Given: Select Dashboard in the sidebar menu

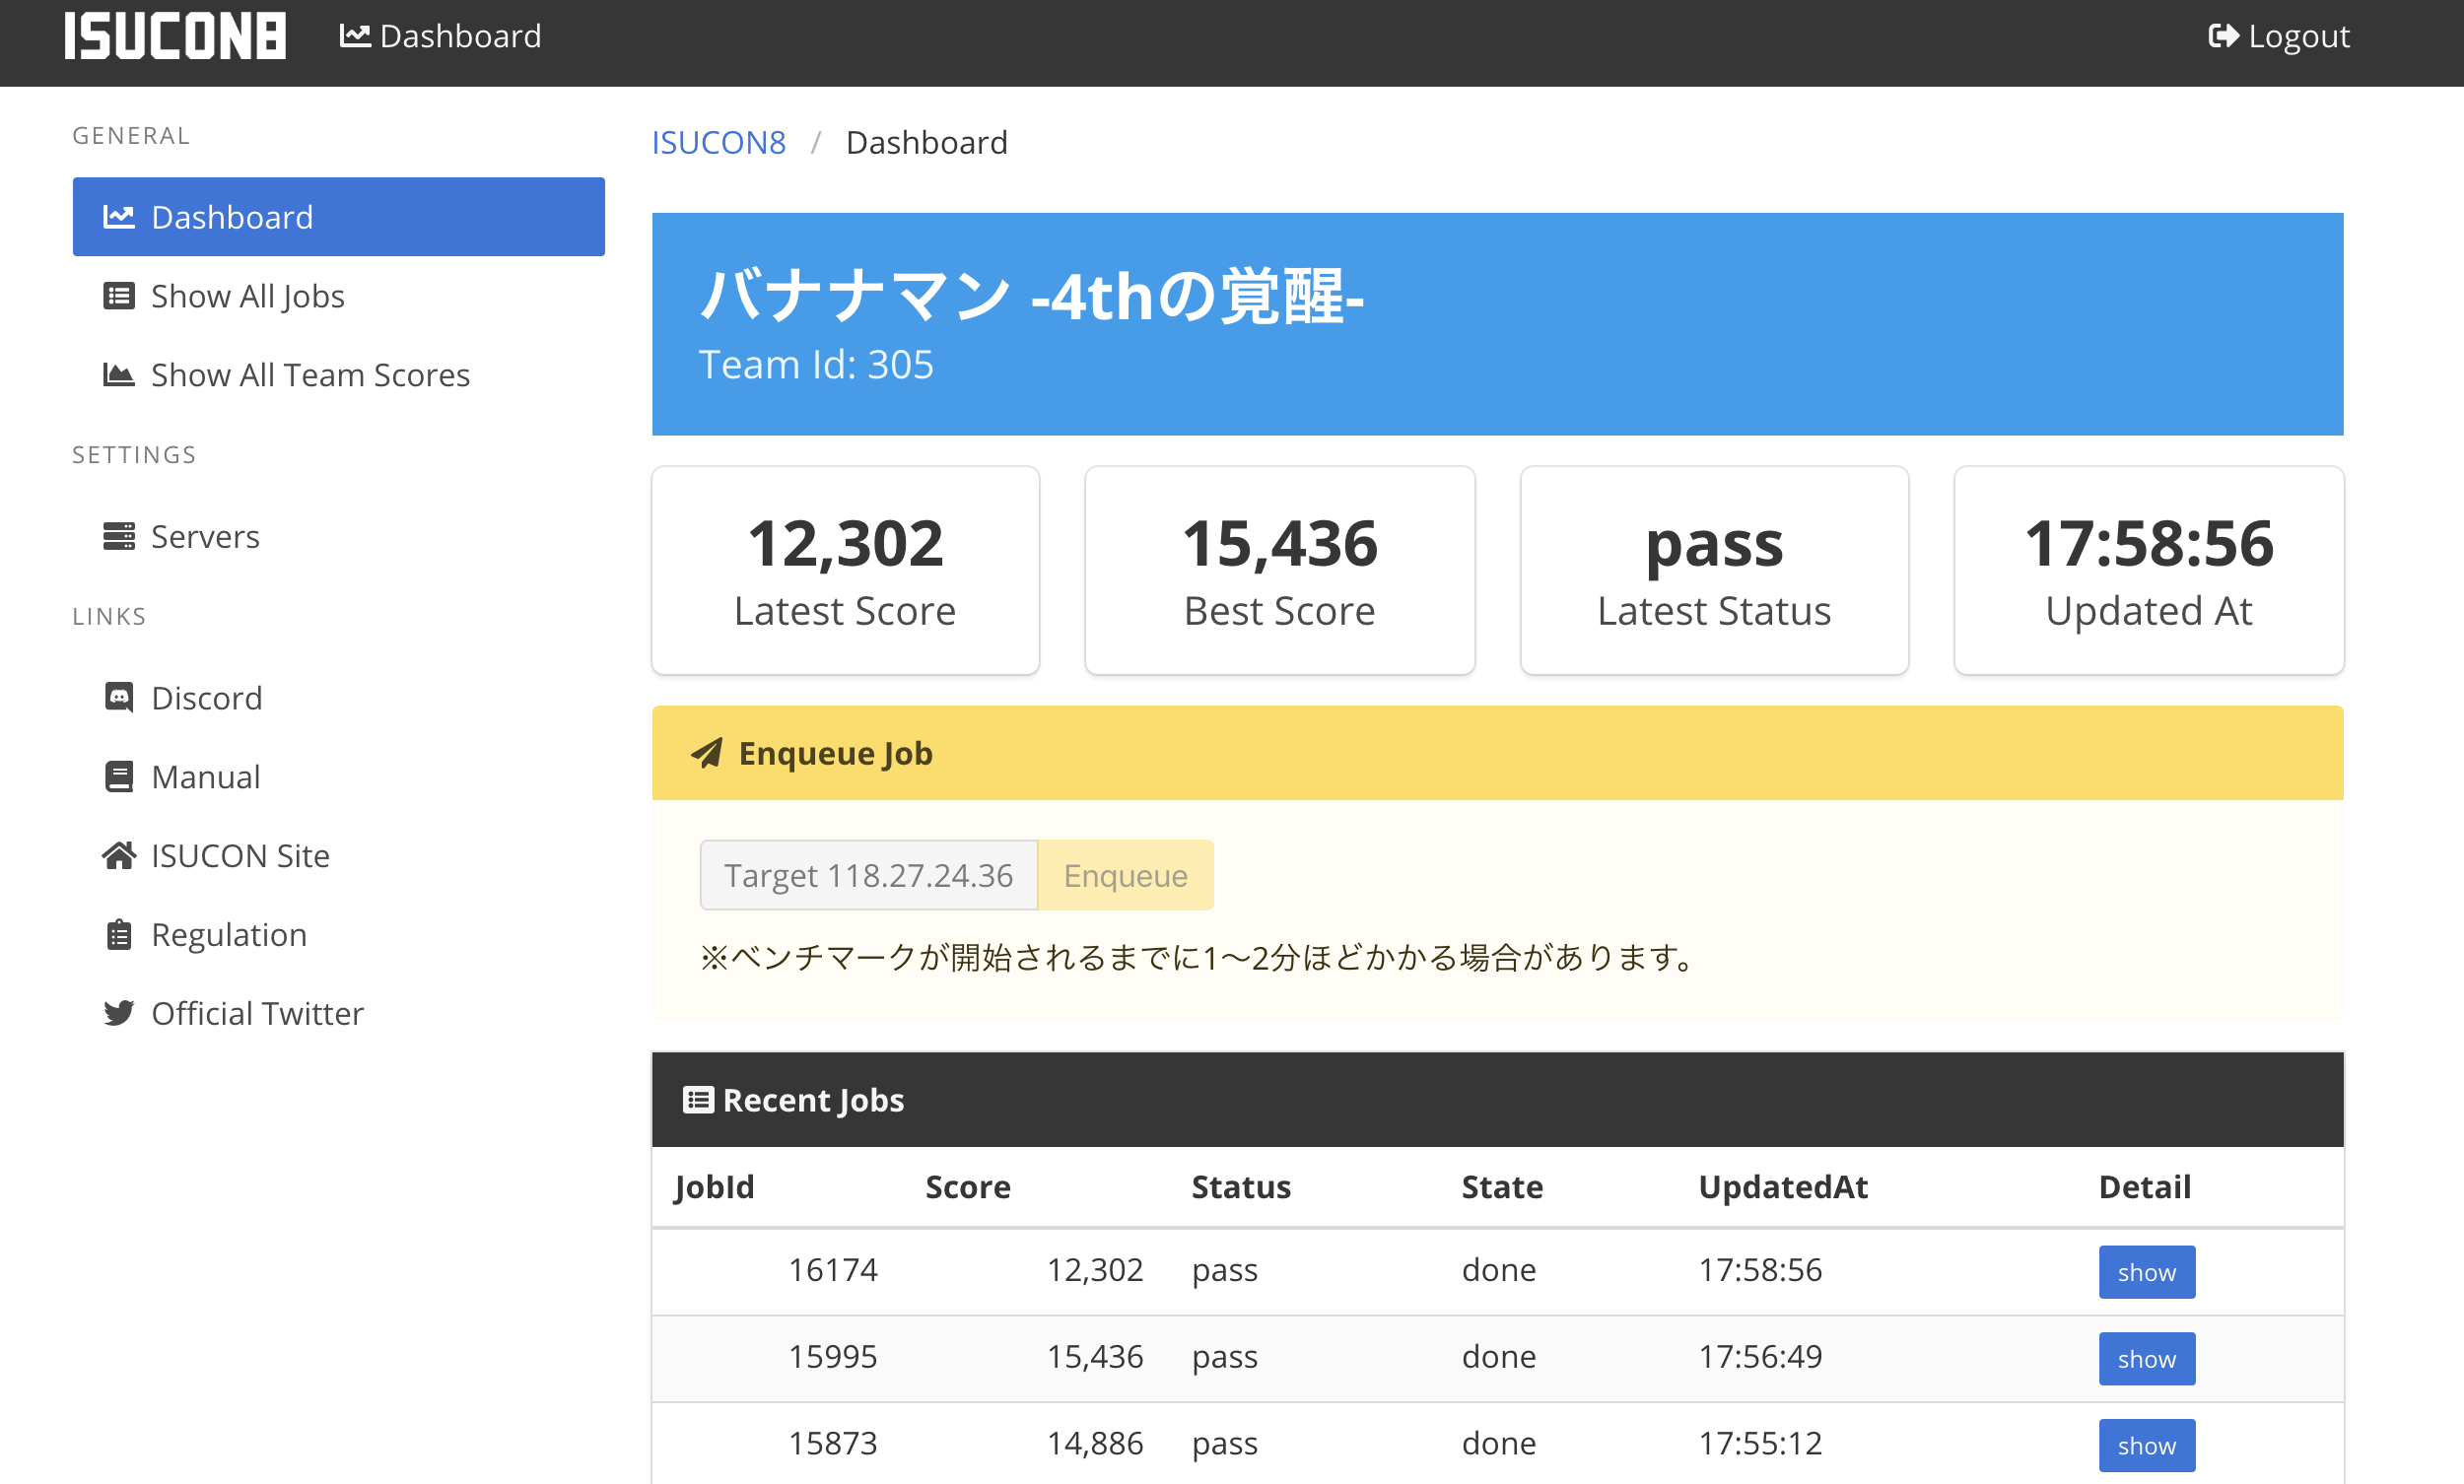Looking at the screenshot, I should 339,217.
